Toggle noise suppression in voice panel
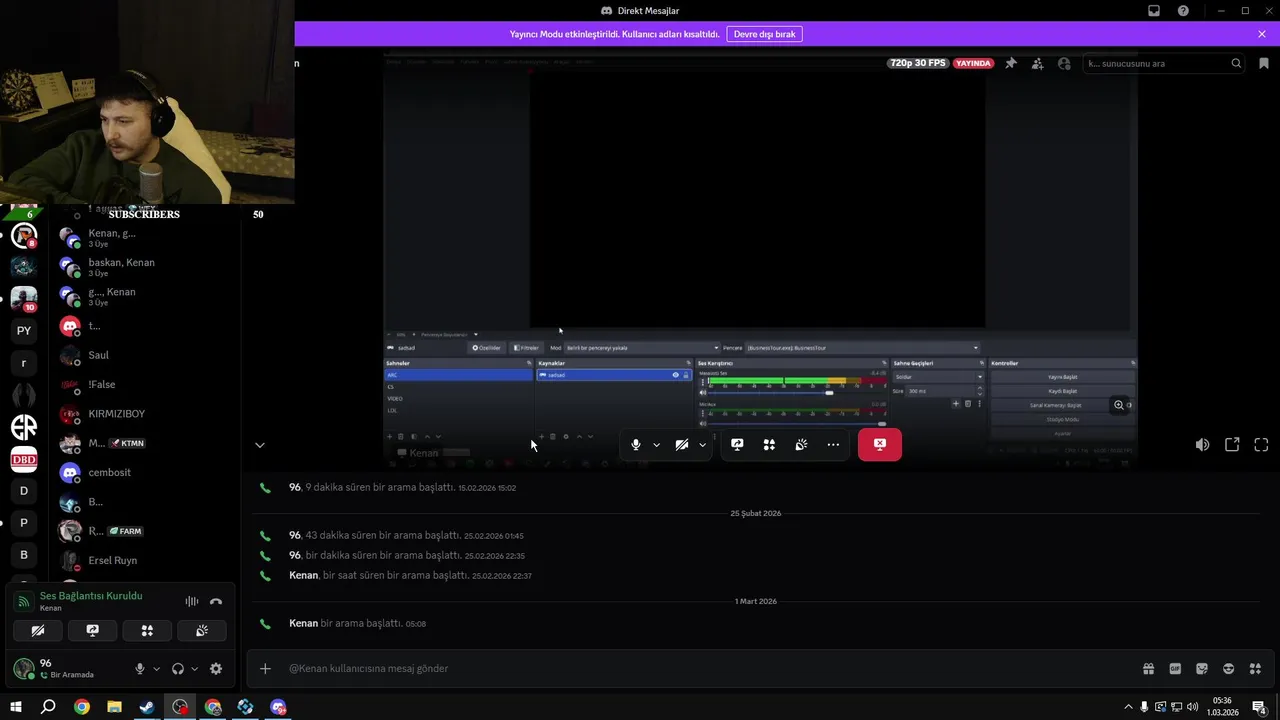This screenshot has height=720, width=1280. click(x=191, y=601)
